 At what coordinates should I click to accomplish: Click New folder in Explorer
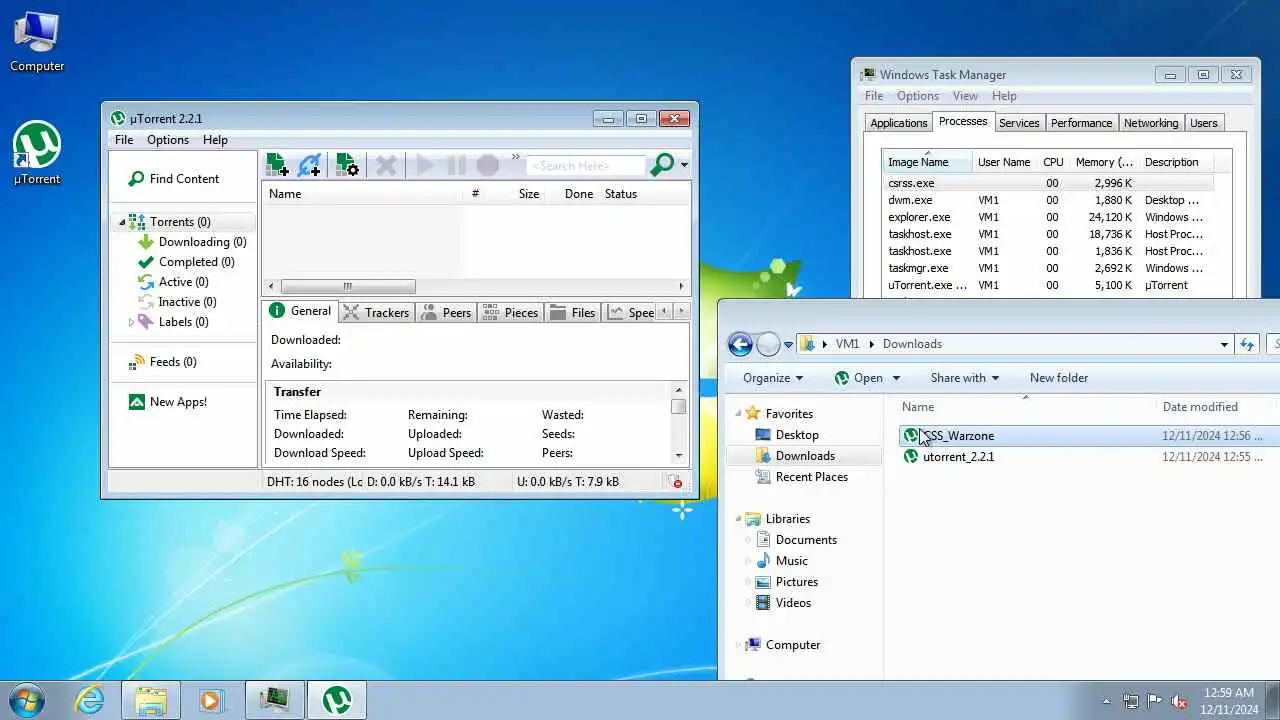coord(1059,378)
